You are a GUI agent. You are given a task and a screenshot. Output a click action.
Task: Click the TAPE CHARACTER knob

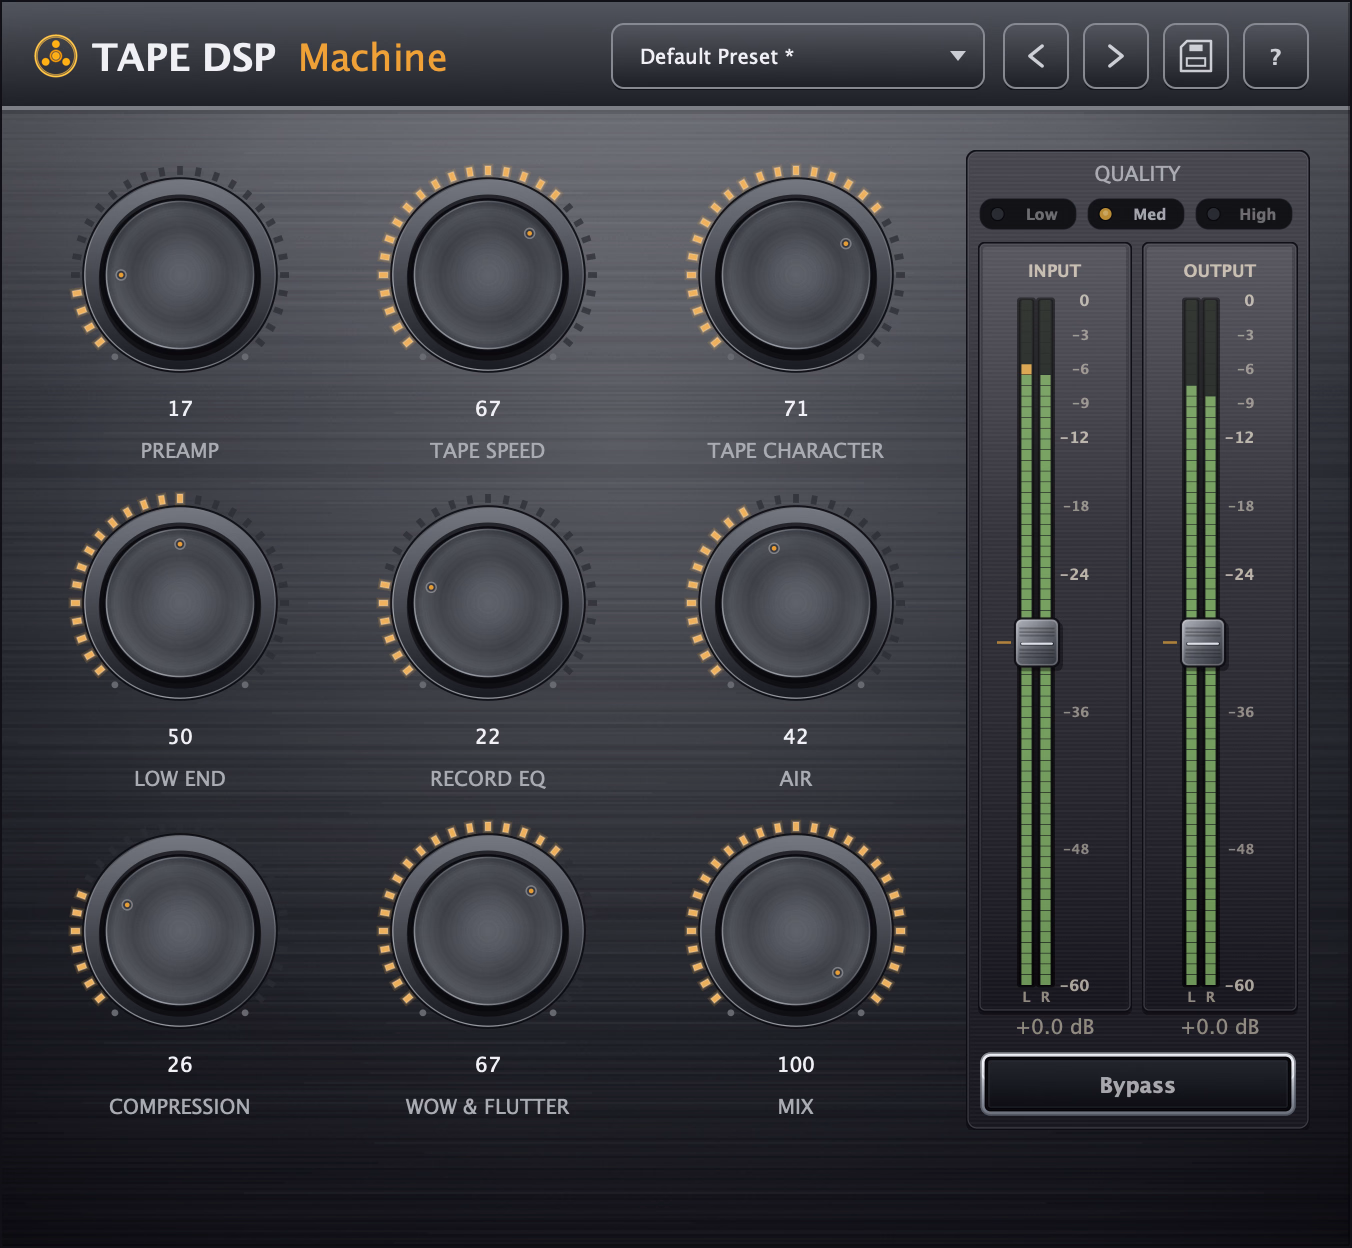(x=796, y=275)
